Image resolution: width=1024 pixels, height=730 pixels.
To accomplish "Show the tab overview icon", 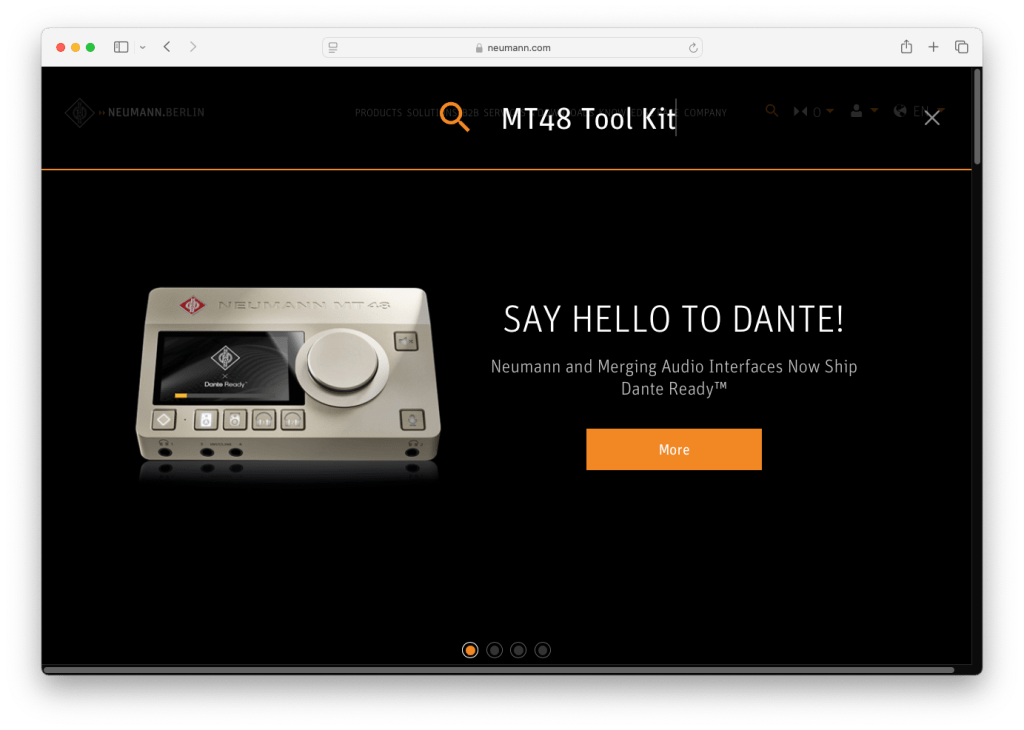I will click(961, 47).
